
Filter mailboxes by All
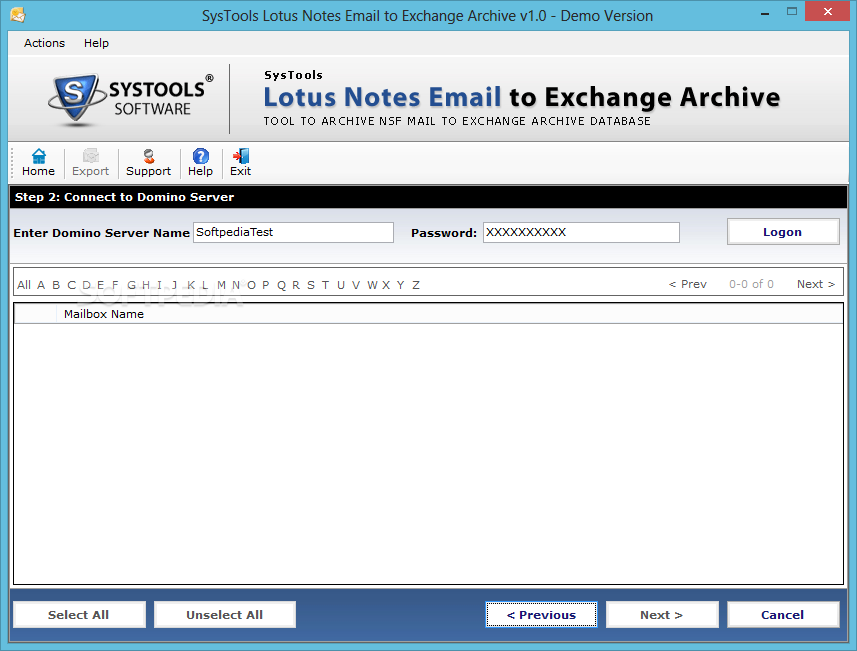click(x=24, y=285)
